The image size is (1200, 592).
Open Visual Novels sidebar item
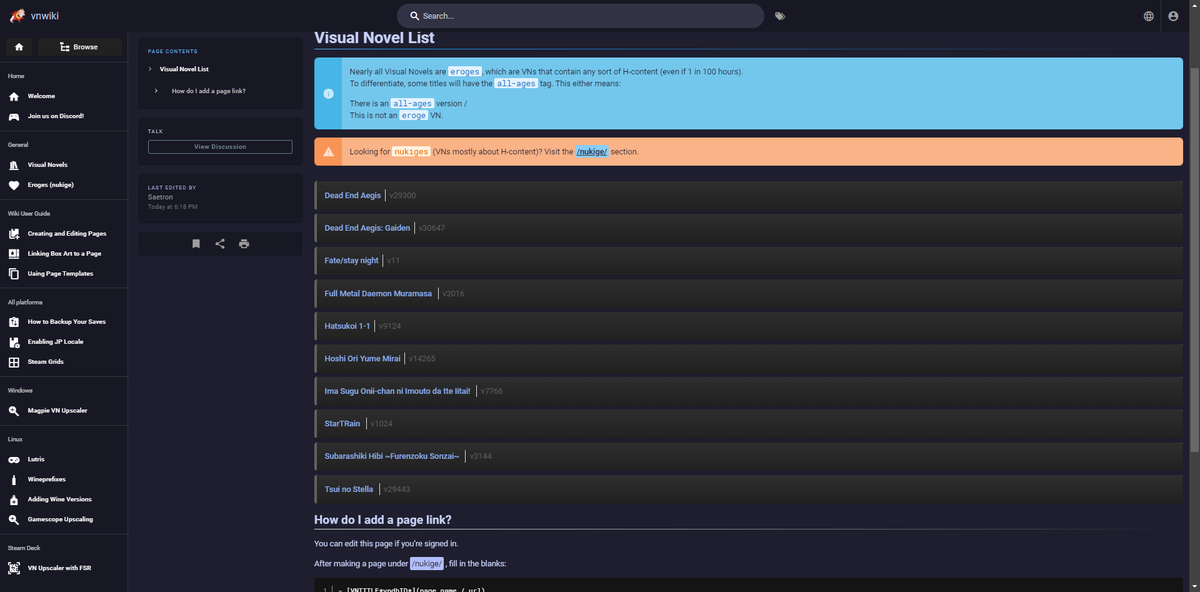click(x=47, y=164)
